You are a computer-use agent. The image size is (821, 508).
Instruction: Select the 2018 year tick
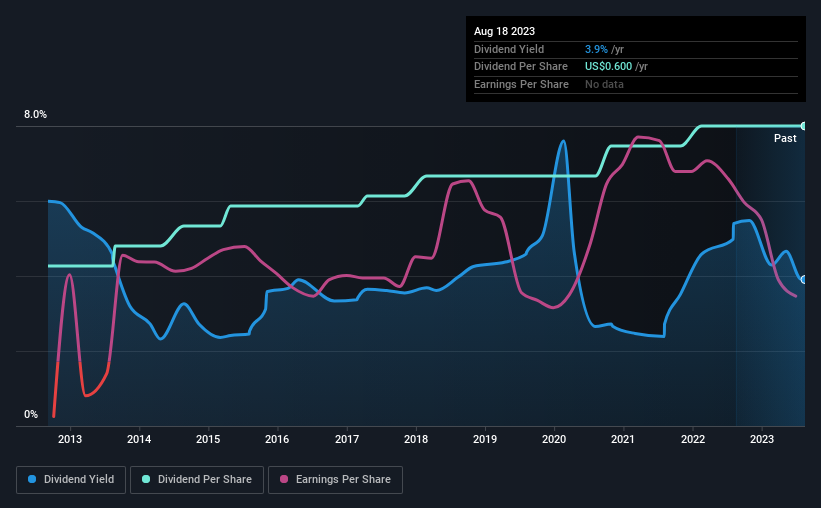(416, 439)
